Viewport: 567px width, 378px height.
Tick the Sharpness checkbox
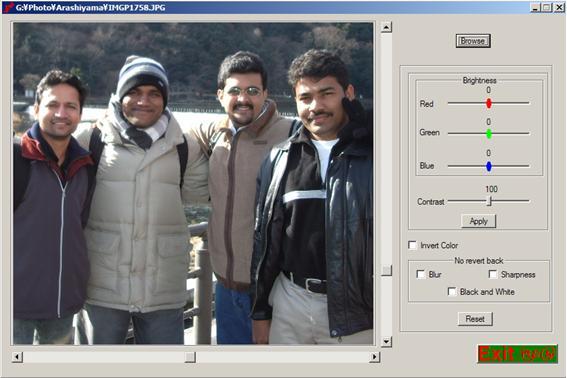pyautogui.click(x=493, y=274)
